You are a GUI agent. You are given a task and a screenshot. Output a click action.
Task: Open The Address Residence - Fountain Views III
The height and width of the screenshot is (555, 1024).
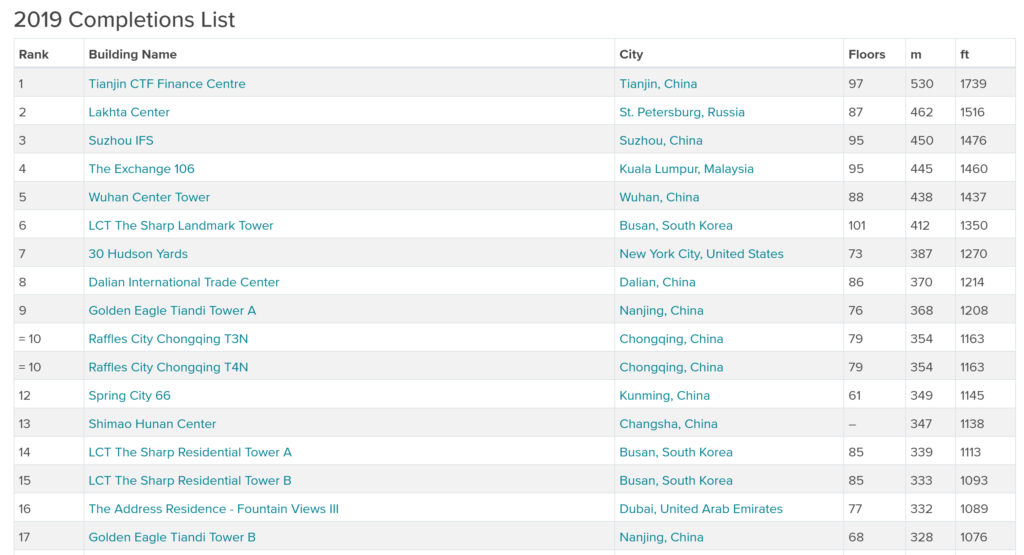(214, 509)
